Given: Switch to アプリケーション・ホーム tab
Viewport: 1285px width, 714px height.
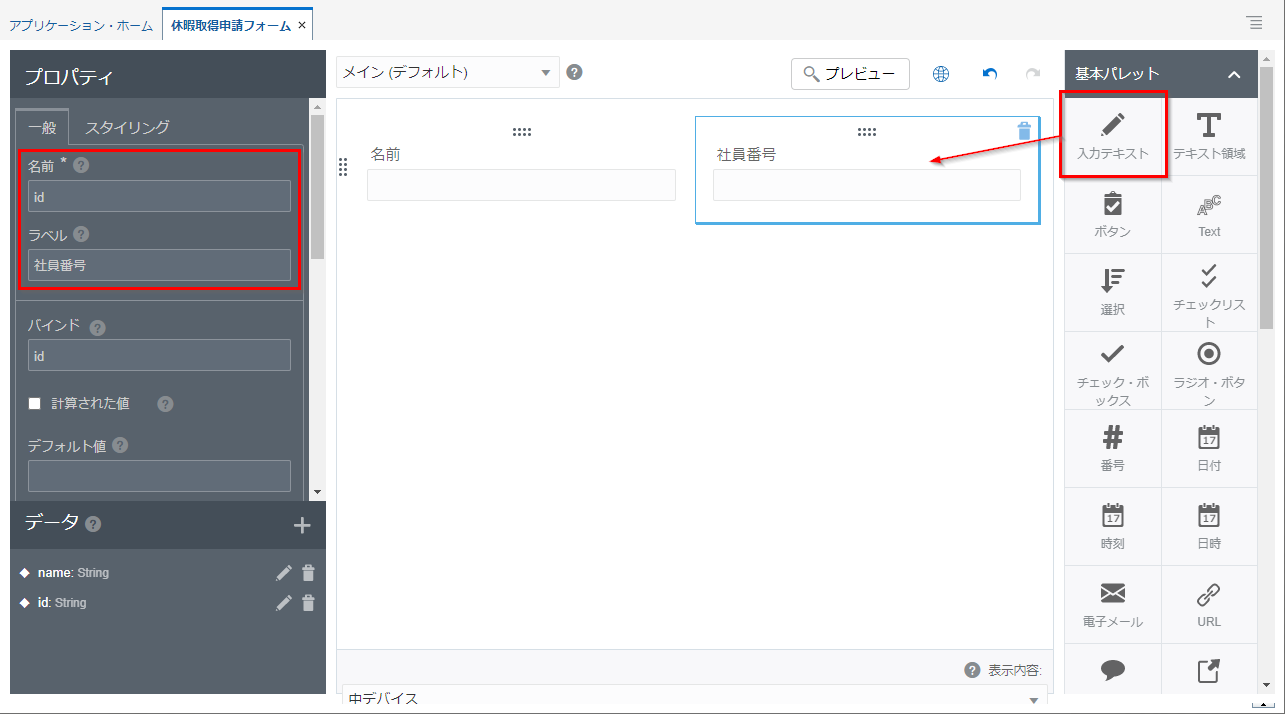Looking at the screenshot, I should point(81,25).
